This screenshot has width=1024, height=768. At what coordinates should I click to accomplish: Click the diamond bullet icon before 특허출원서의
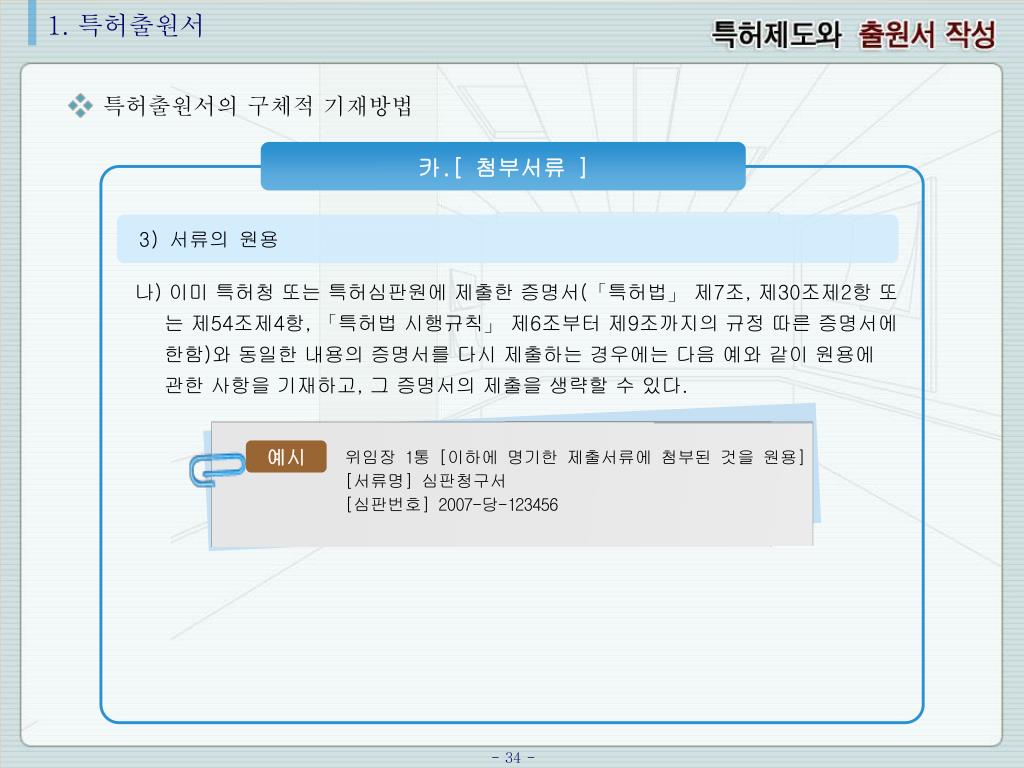(x=80, y=106)
